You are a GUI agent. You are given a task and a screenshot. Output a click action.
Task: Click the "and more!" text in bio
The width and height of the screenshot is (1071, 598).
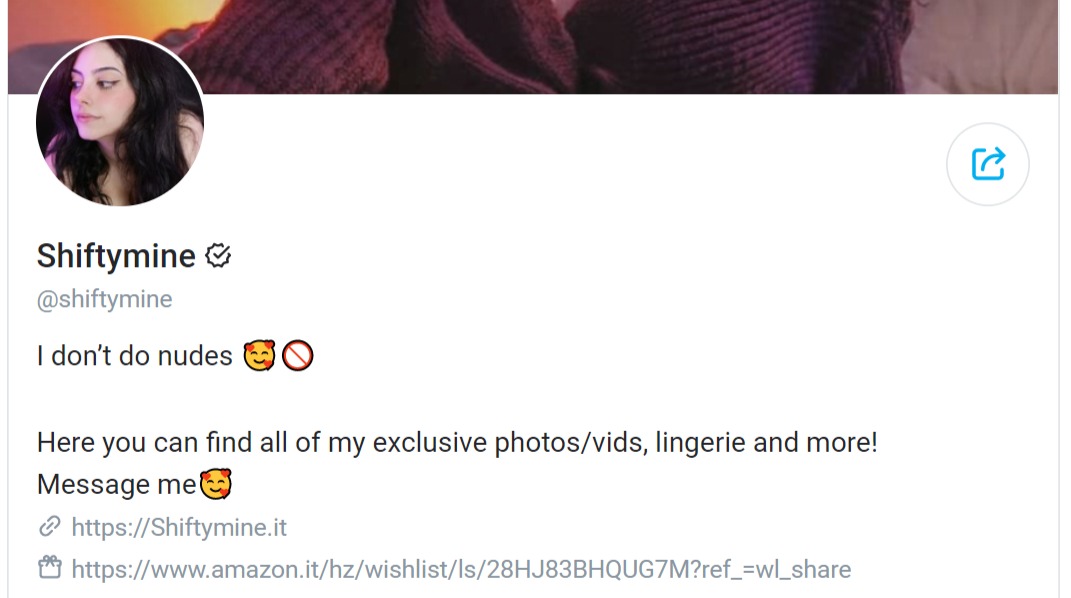click(x=815, y=443)
